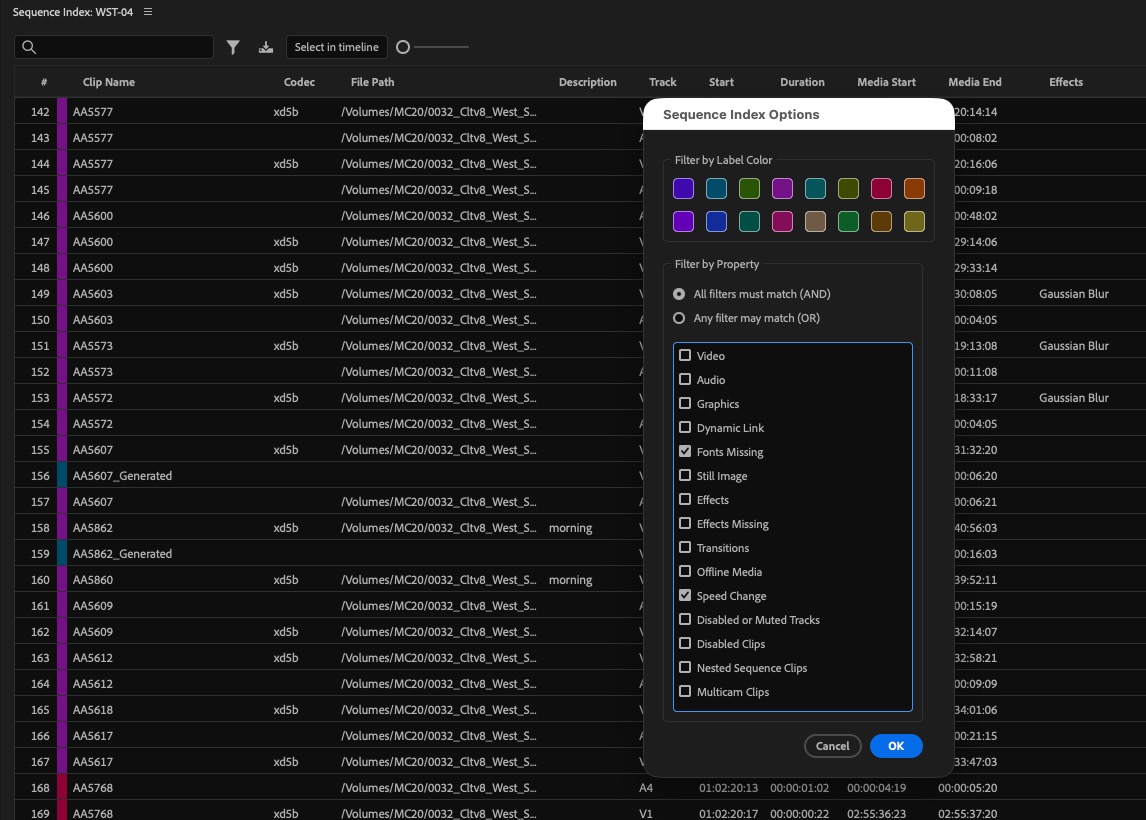The height and width of the screenshot is (820, 1146).
Task: Select the crimson red label color swatch
Action: 881,189
